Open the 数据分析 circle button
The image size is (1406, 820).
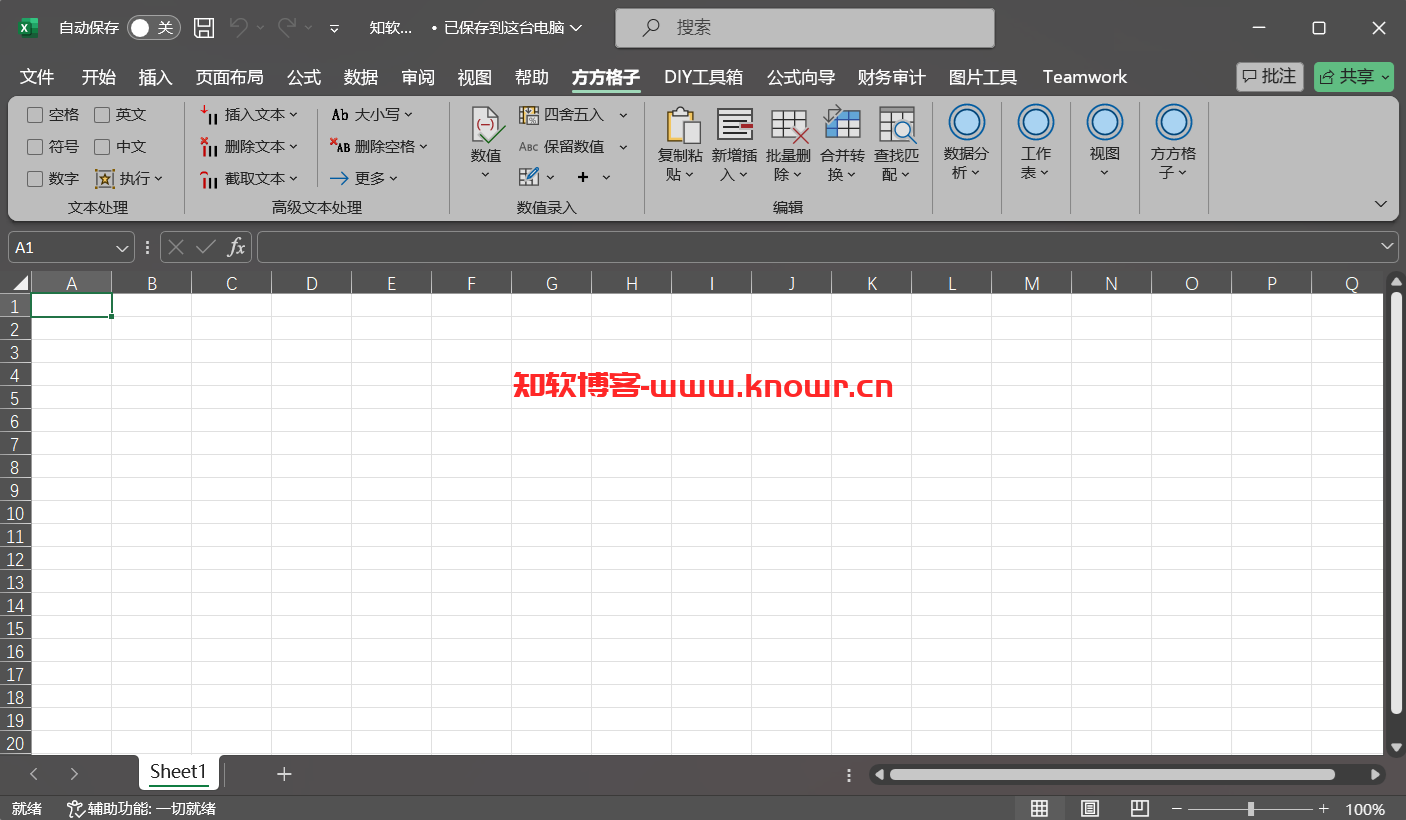pyautogui.click(x=966, y=143)
